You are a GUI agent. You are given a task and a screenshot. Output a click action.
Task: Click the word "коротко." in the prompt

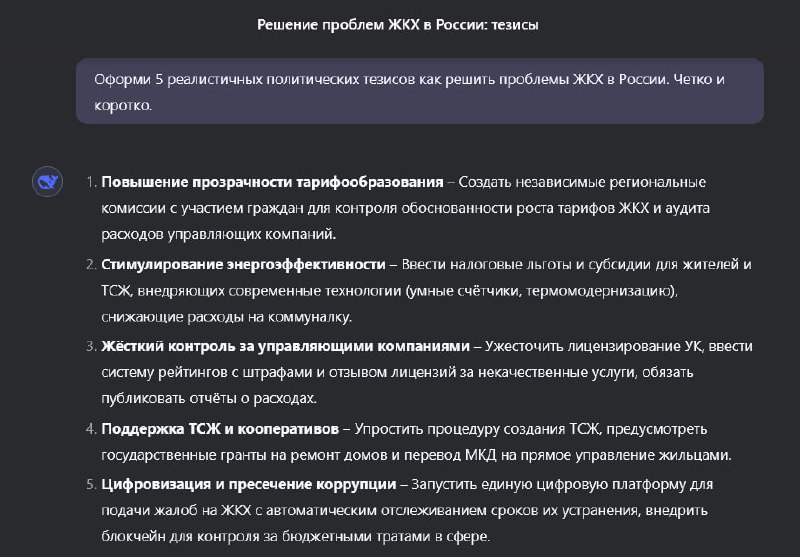pos(123,105)
